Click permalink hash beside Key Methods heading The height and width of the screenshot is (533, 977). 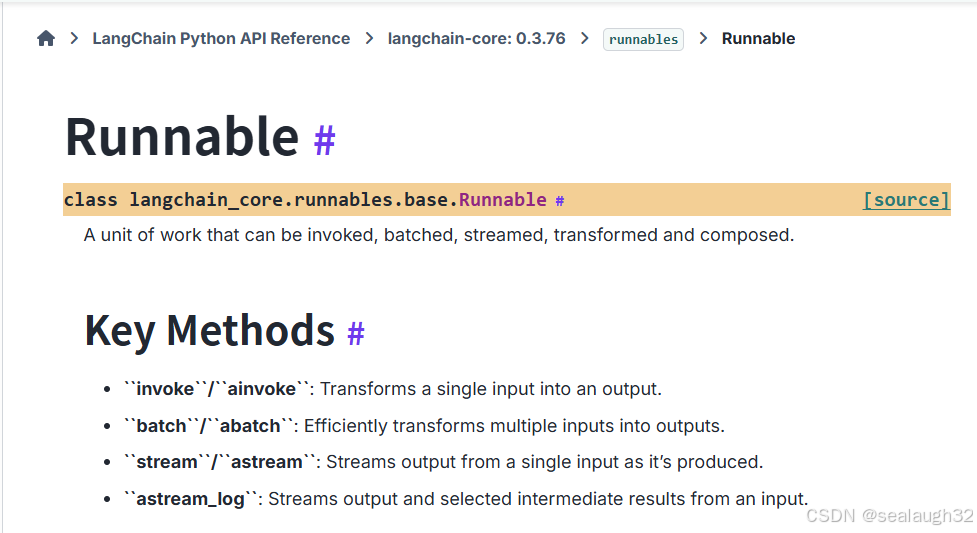click(356, 334)
